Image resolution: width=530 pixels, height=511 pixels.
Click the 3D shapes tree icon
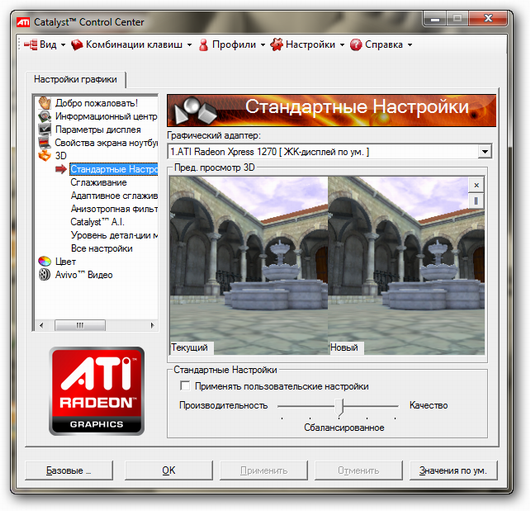click(44, 156)
